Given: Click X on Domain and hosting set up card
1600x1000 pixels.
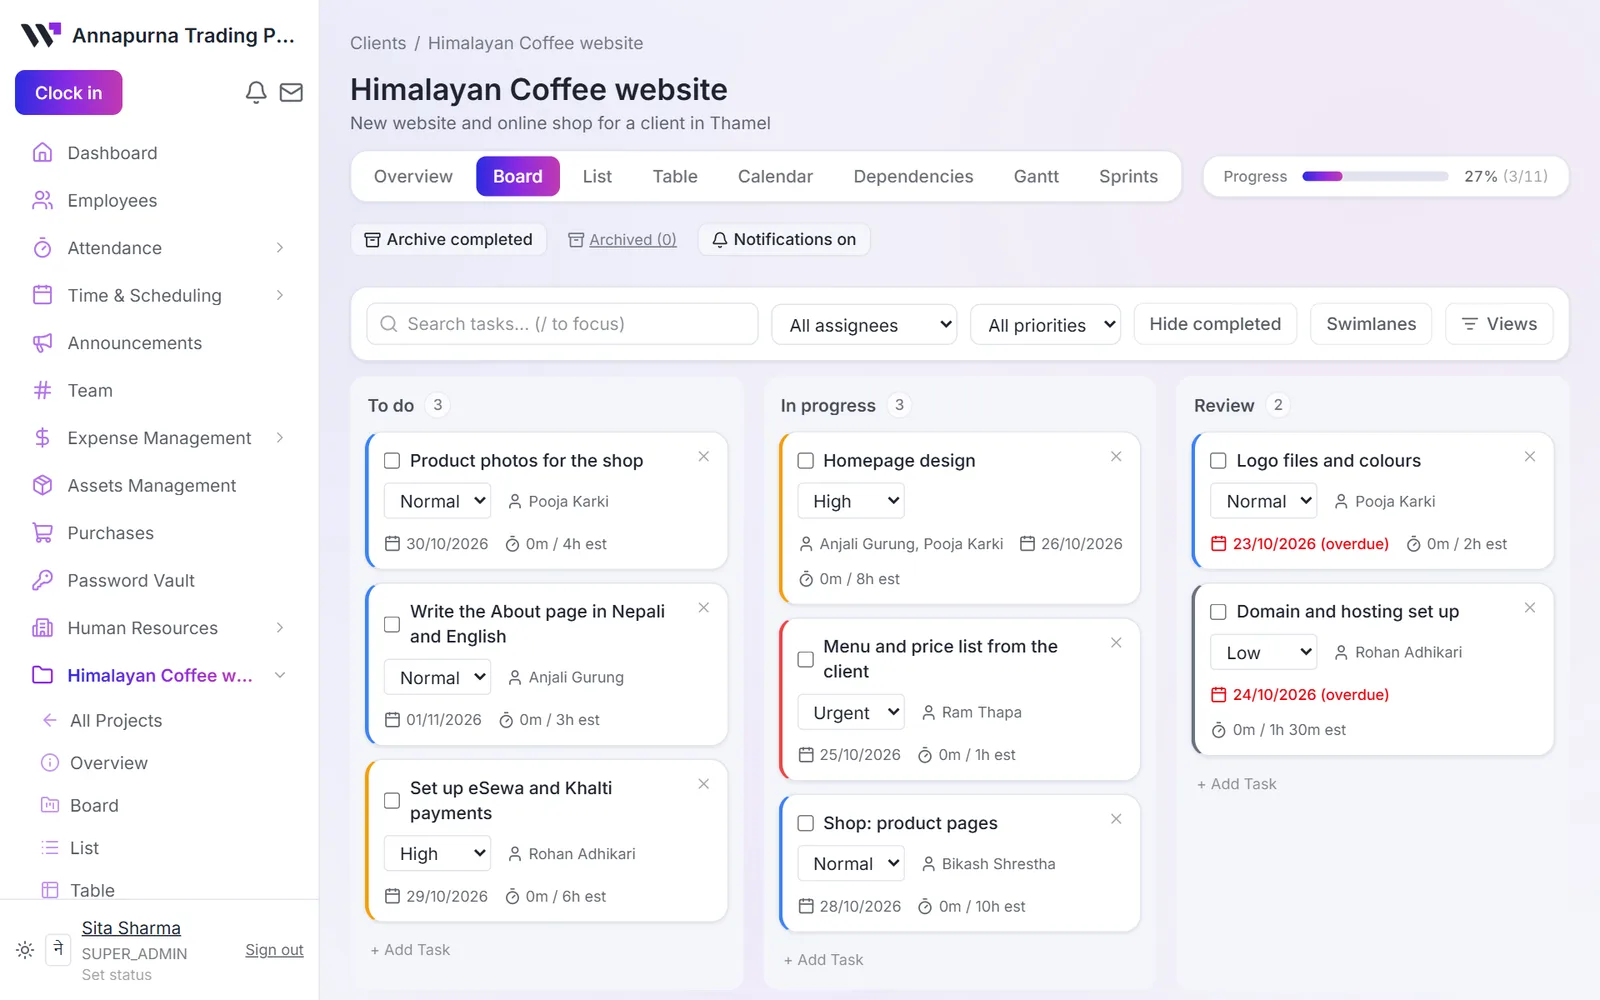Looking at the screenshot, I should tap(1530, 608).
